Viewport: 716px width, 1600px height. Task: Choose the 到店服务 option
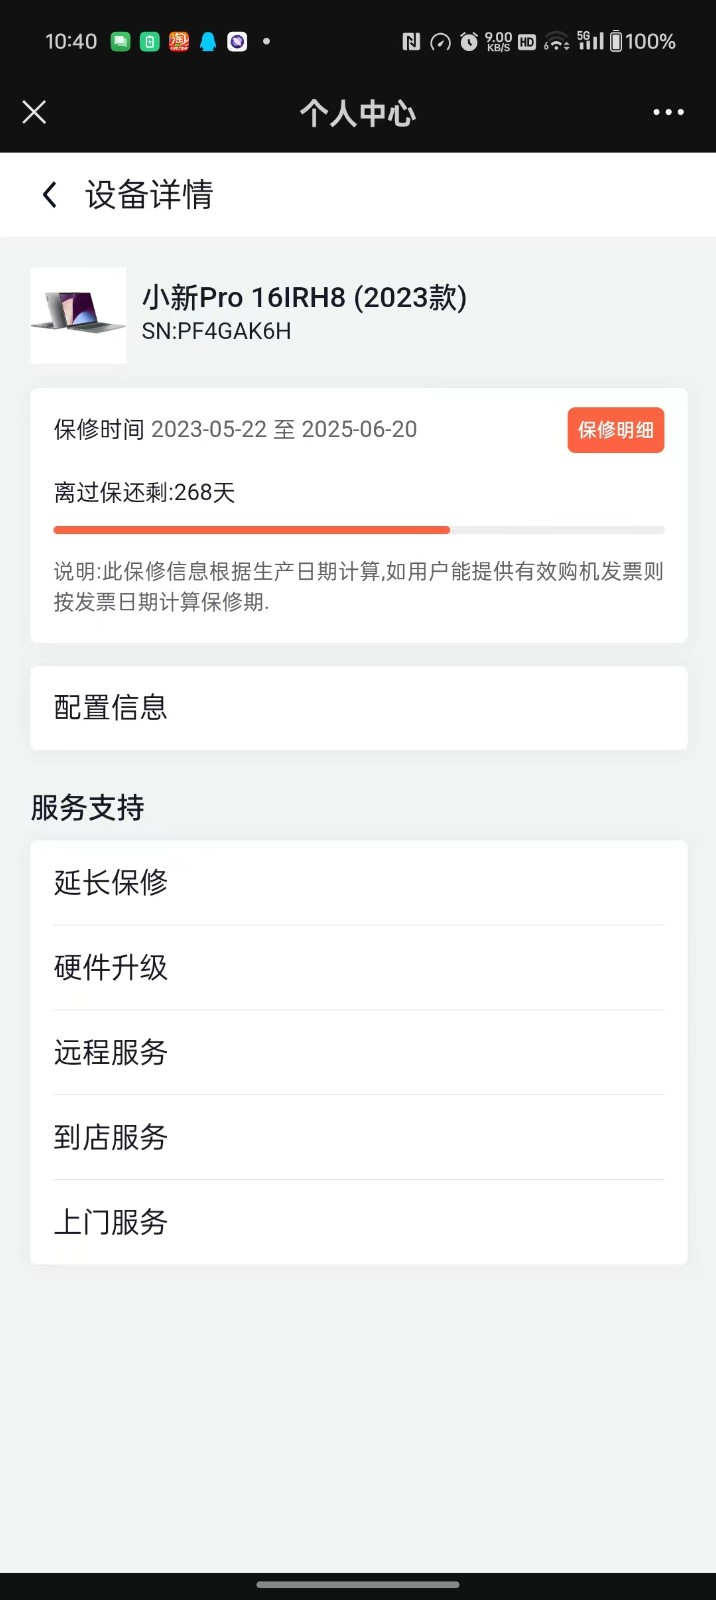pyautogui.click(x=359, y=1137)
